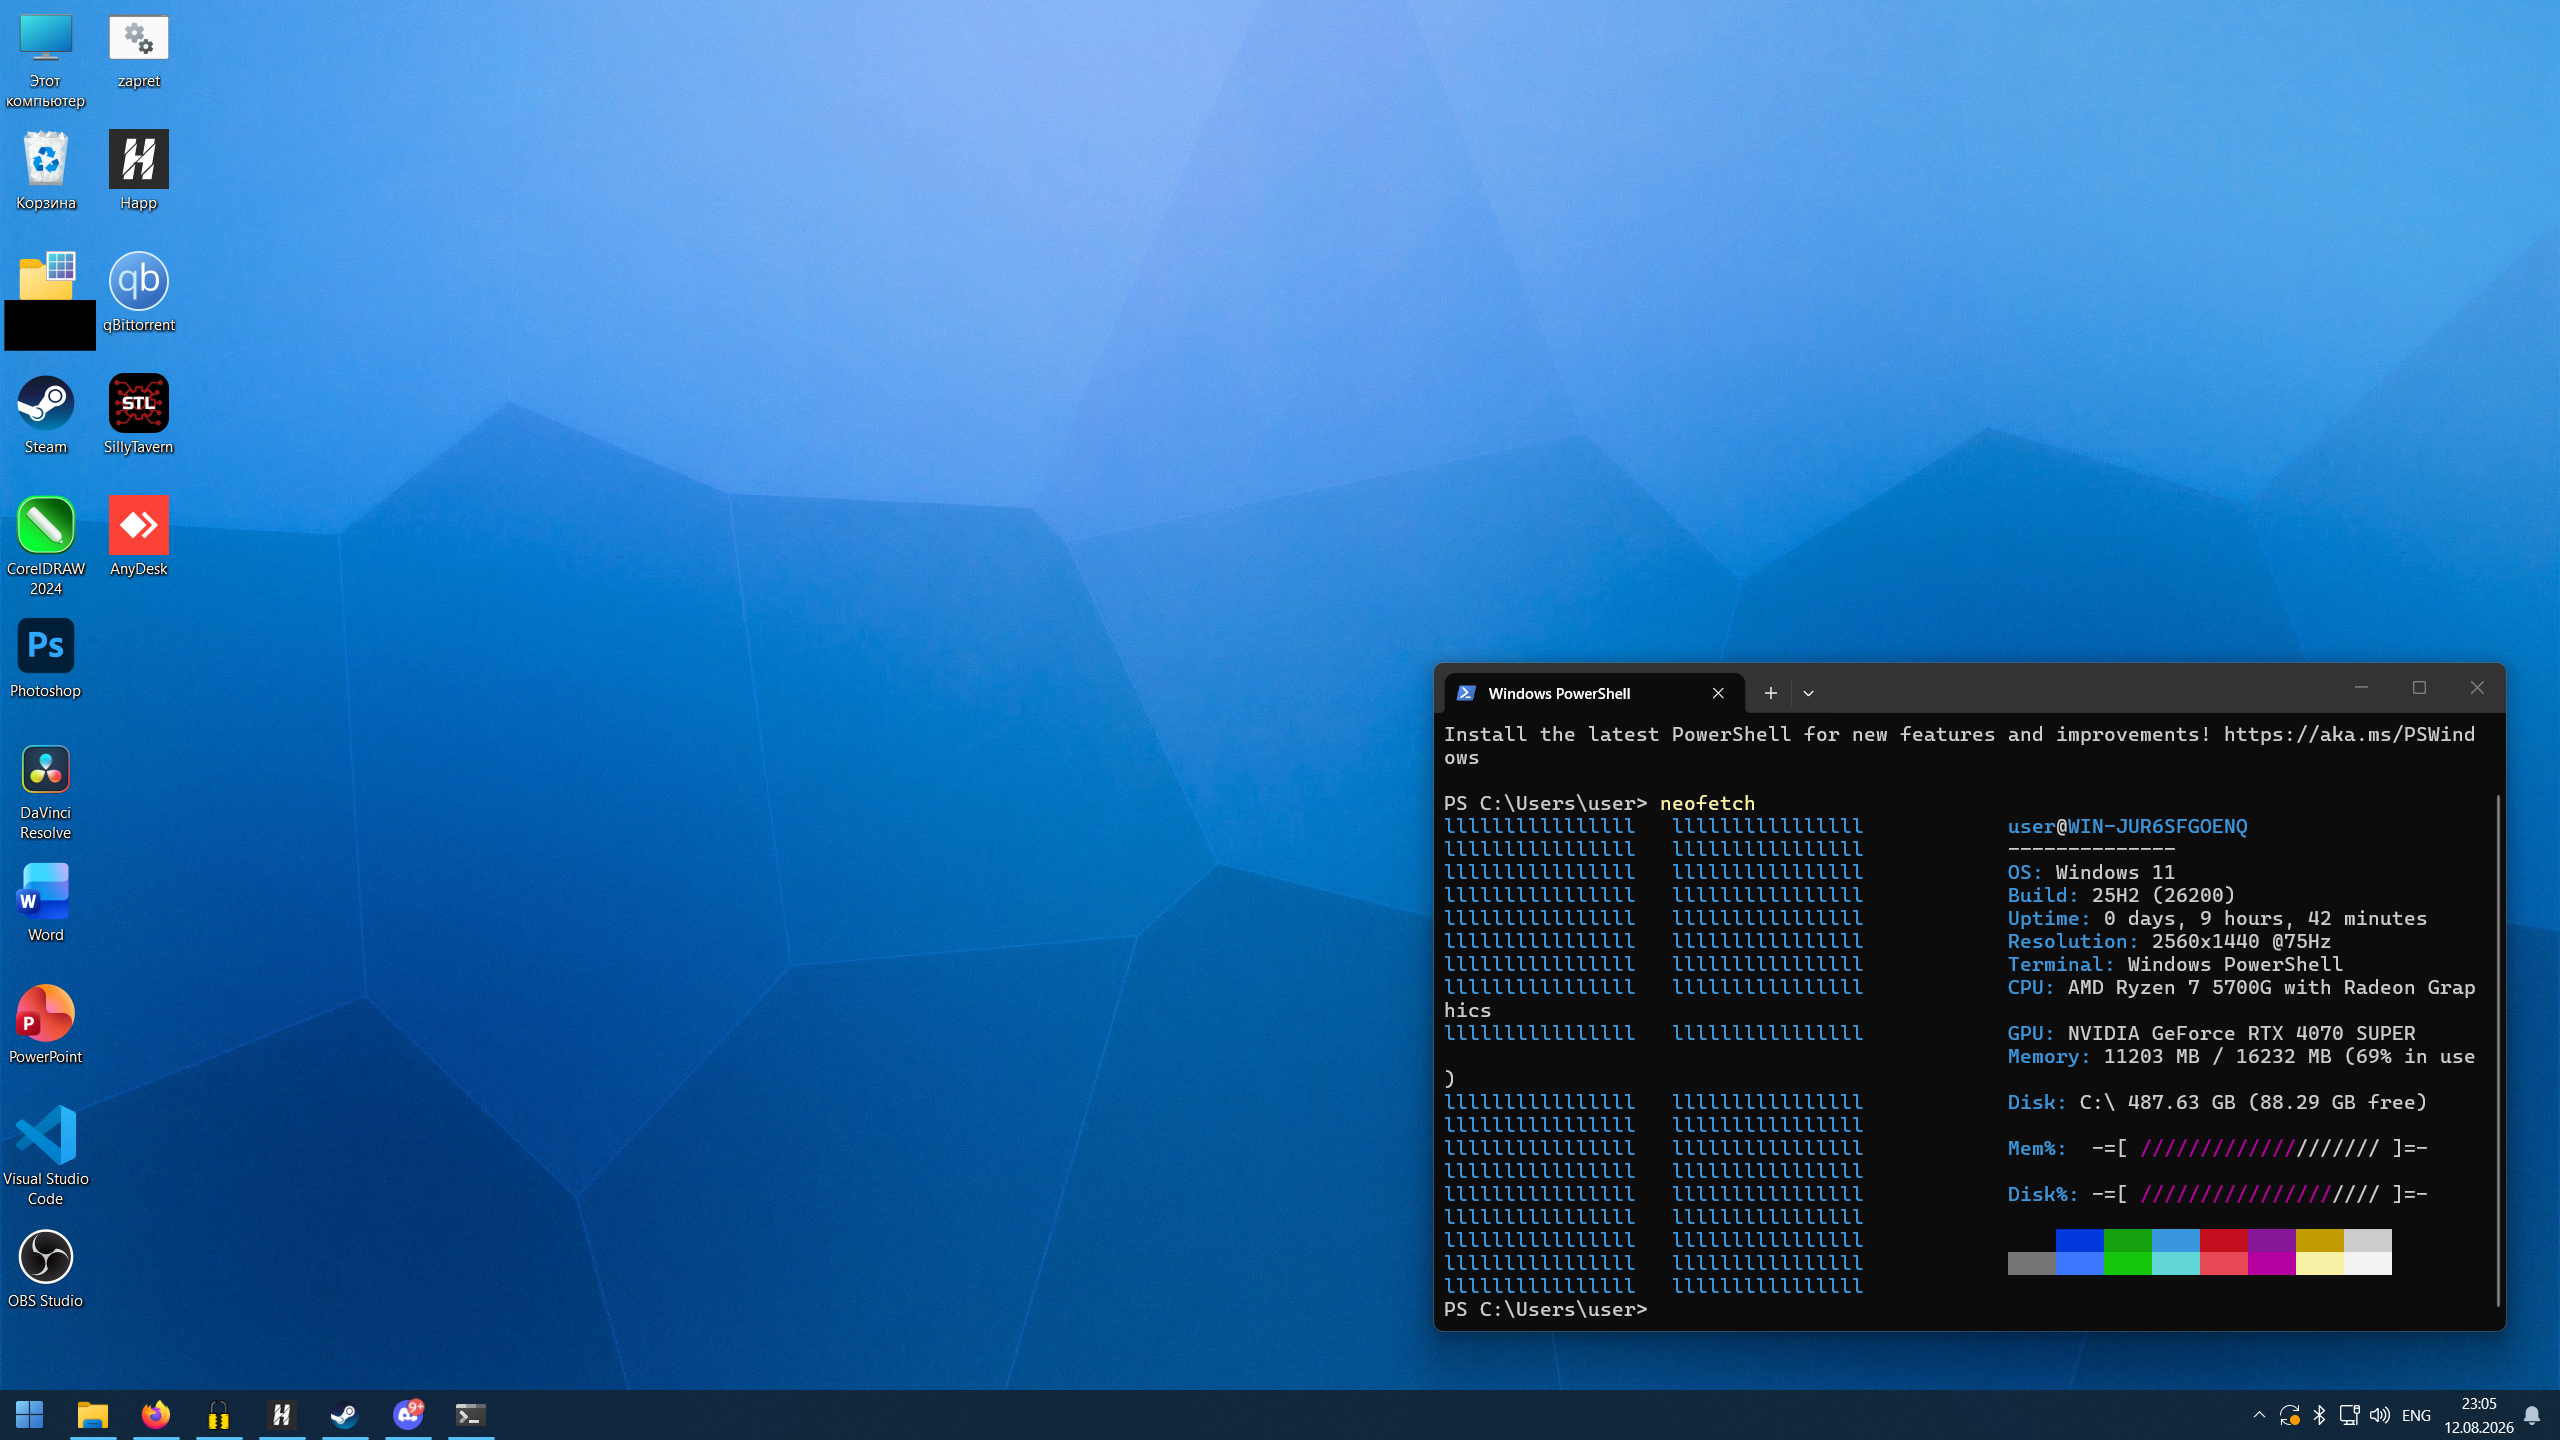Open Discord with the 9+ badge
Viewport: 2560px width, 1440px height.
[408, 1415]
